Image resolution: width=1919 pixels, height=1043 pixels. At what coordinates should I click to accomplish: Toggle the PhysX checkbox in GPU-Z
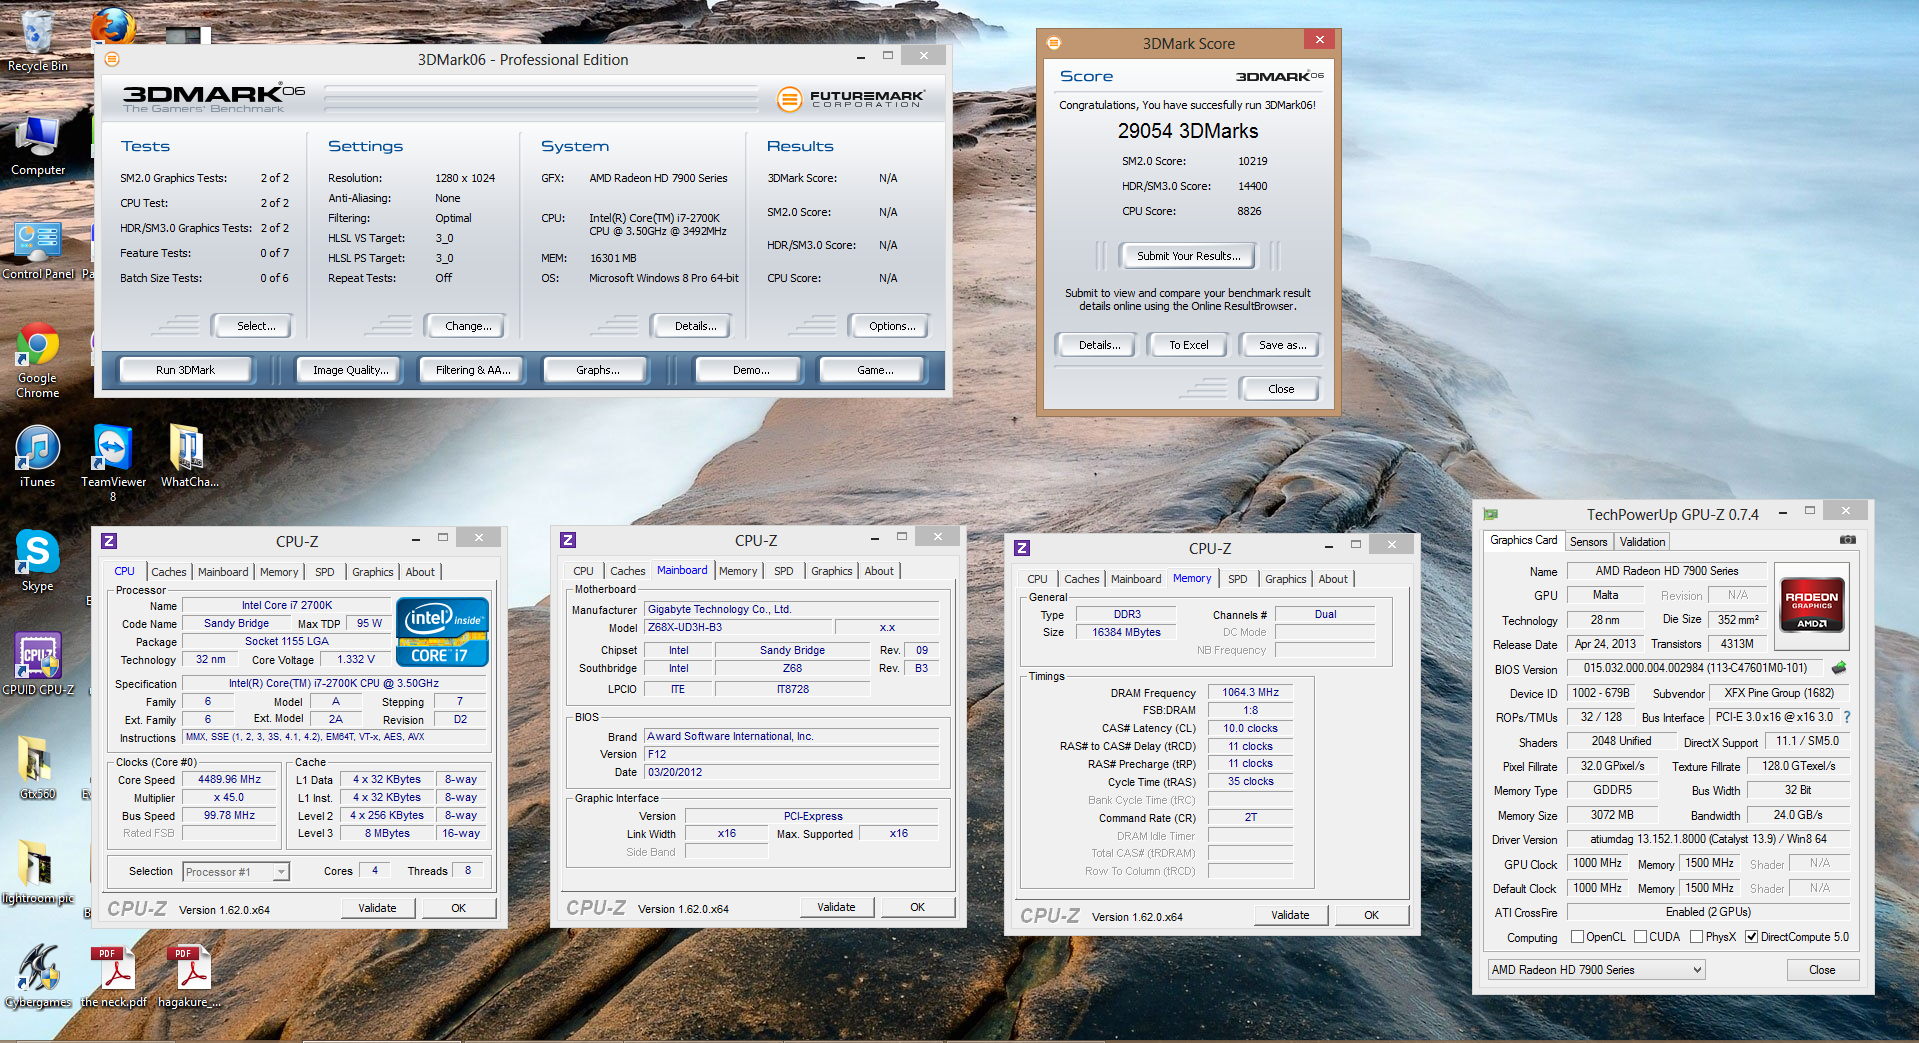pyautogui.click(x=1696, y=937)
